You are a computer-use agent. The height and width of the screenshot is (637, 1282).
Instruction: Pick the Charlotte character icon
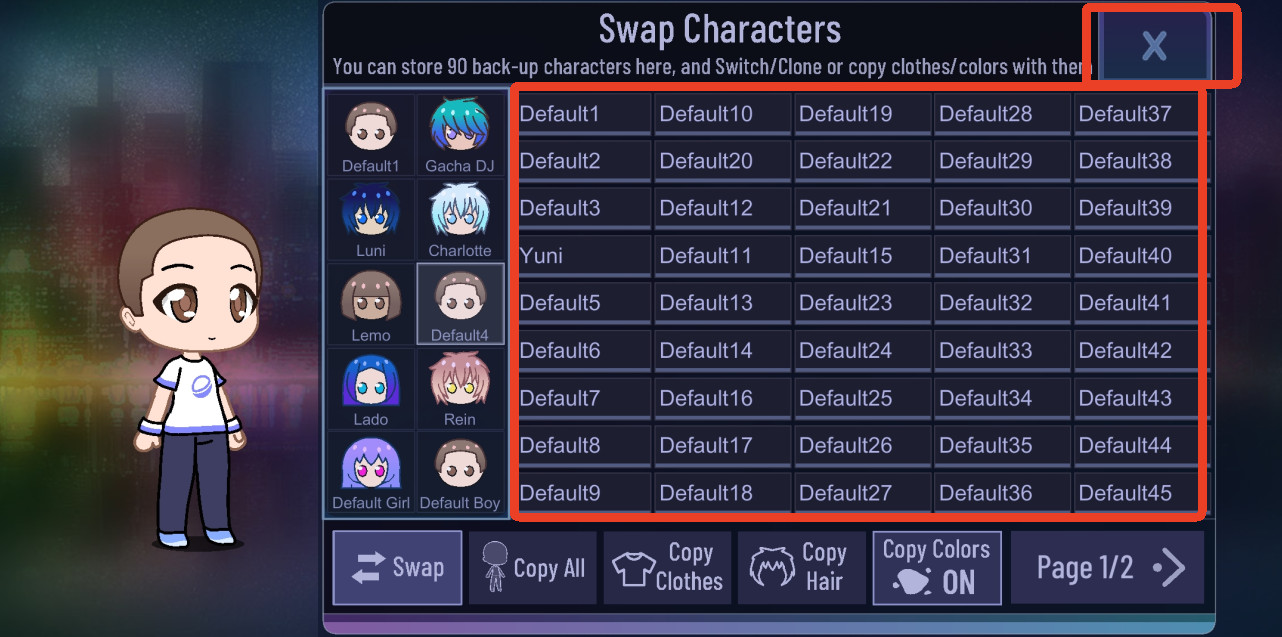point(460,220)
